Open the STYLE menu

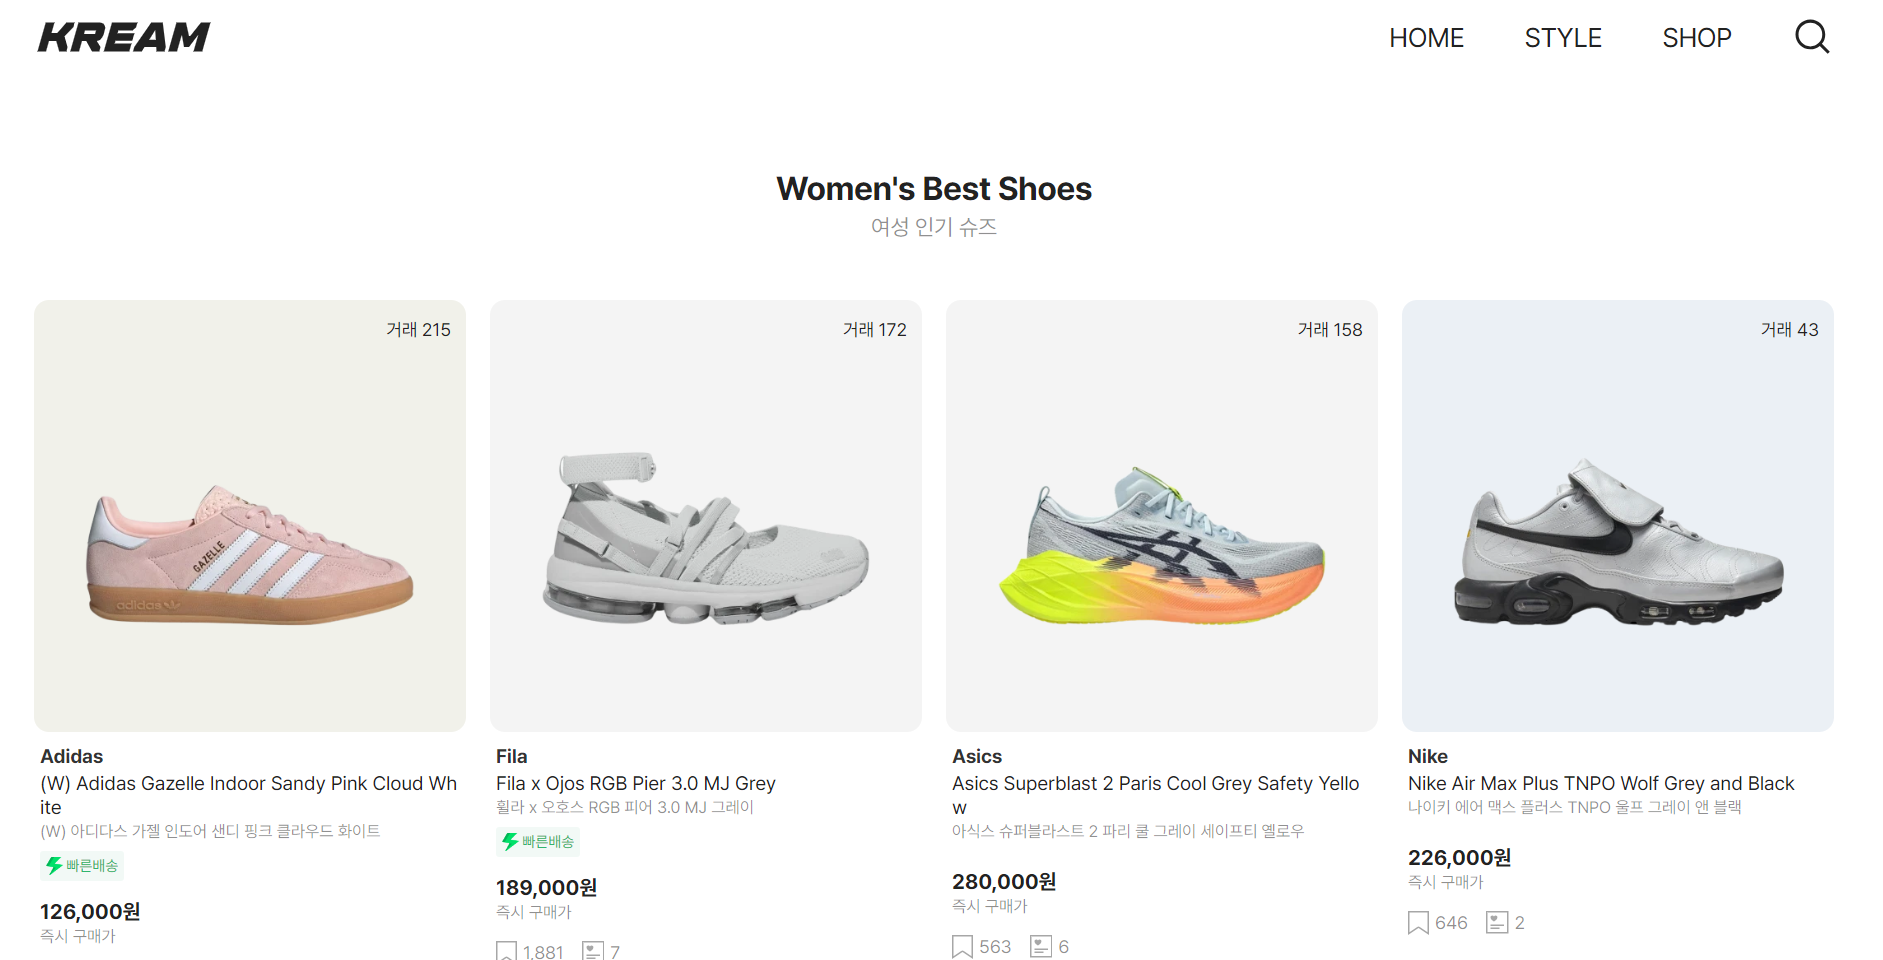point(1563,38)
